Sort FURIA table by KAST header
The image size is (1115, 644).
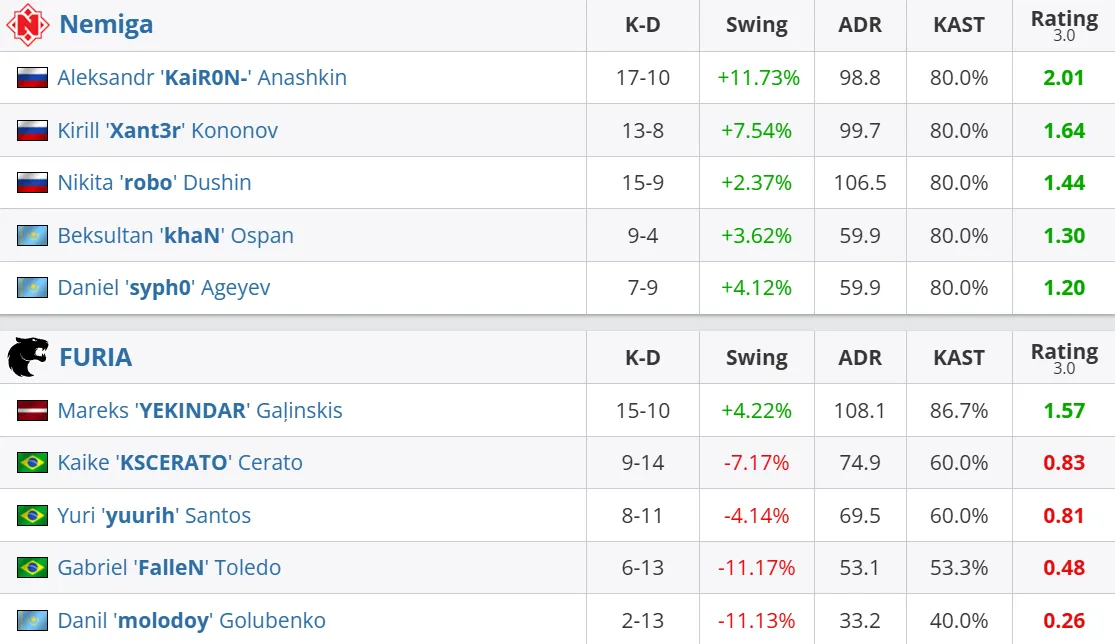pos(959,358)
